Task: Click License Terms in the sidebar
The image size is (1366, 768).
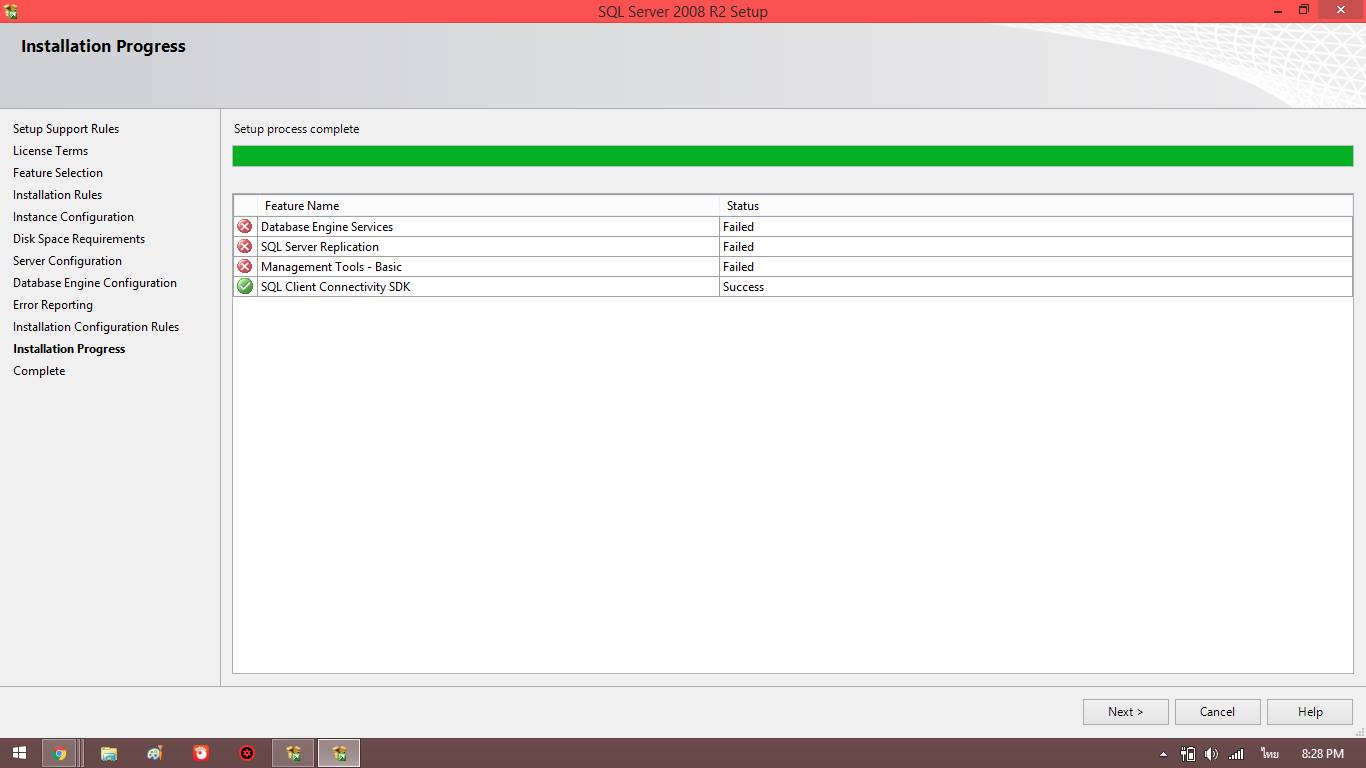Action: [x=50, y=151]
